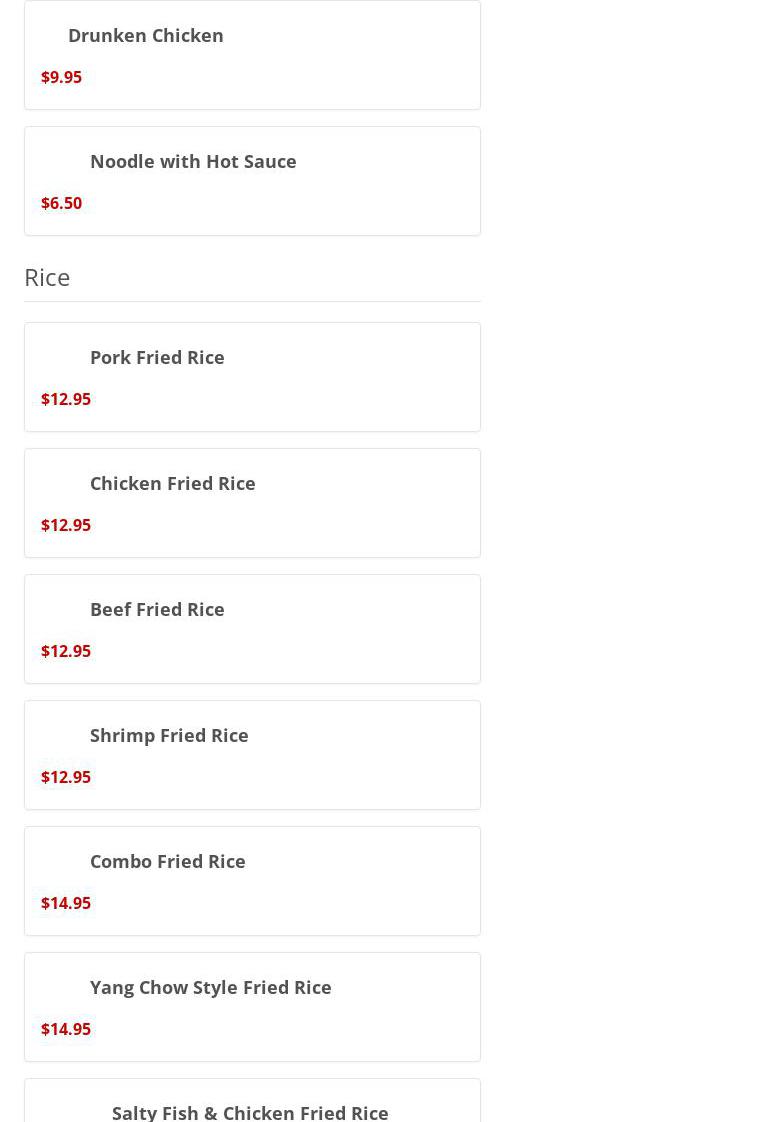Click the $6.50 price label
The width and height of the screenshot is (770, 1122).
[x=61, y=203]
